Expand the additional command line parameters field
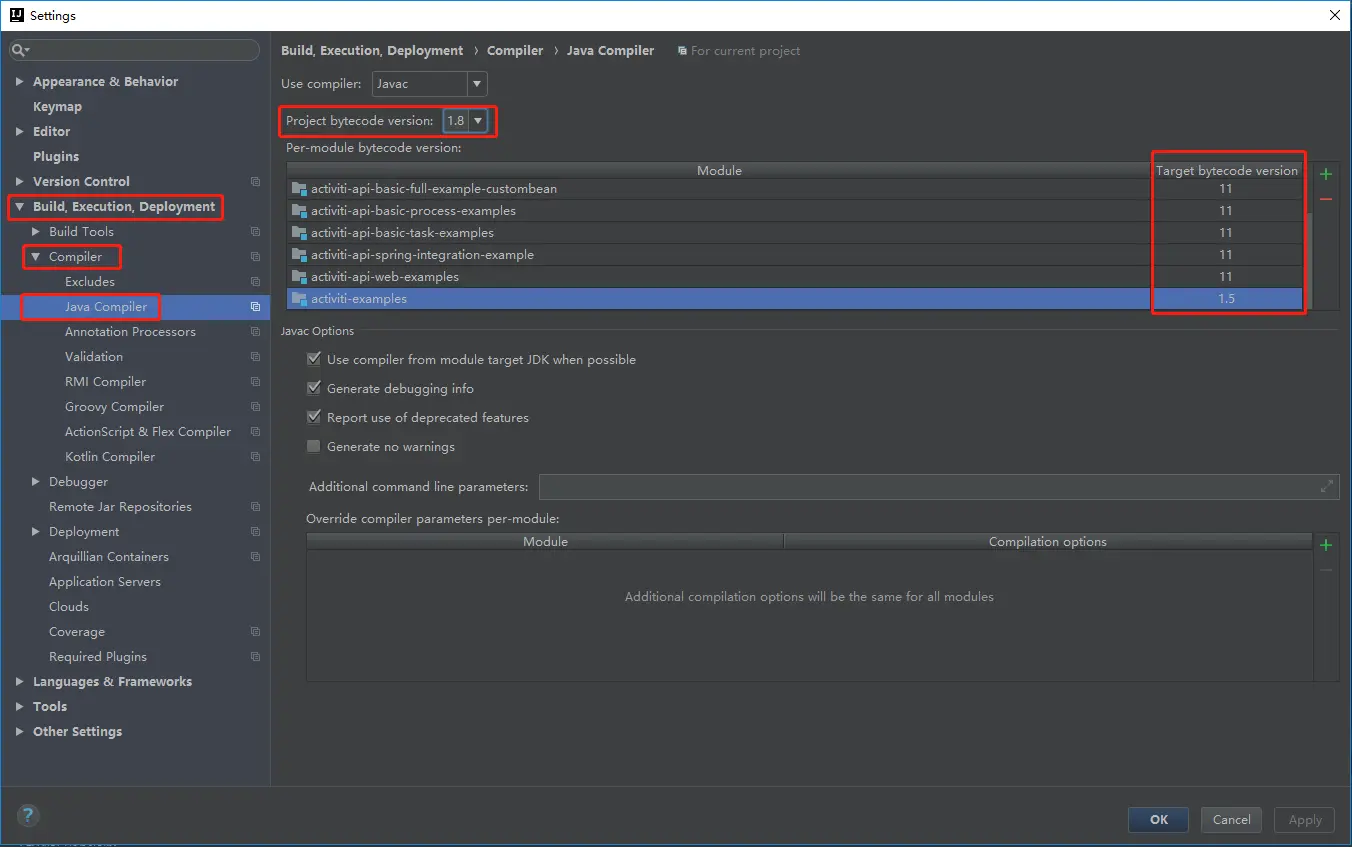The width and height of the screenshot is (1352, 847). click(1327, 487)
